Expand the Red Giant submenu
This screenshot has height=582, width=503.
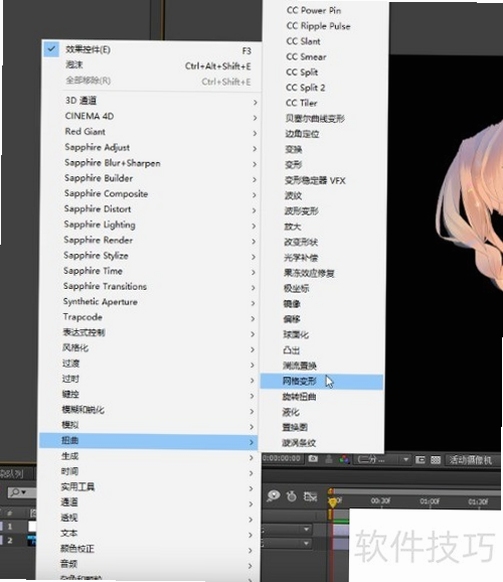tap(161, 132)
